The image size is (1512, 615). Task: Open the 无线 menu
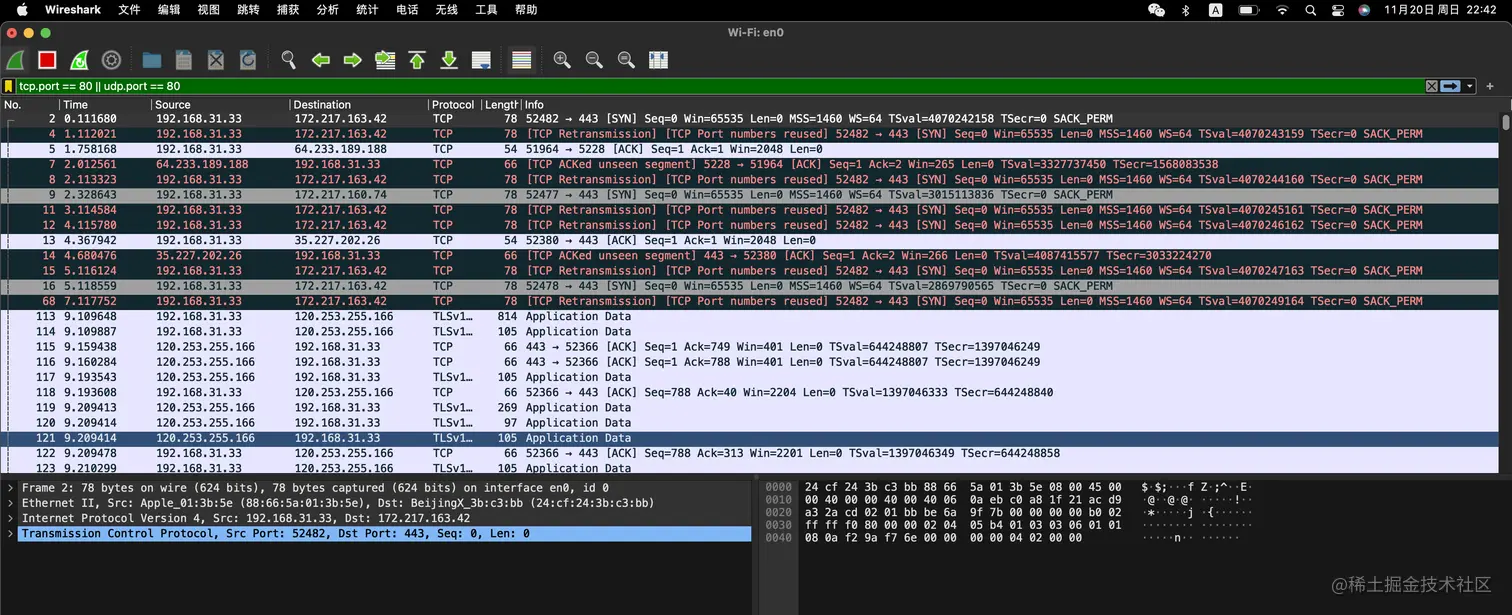pos(447,10)
